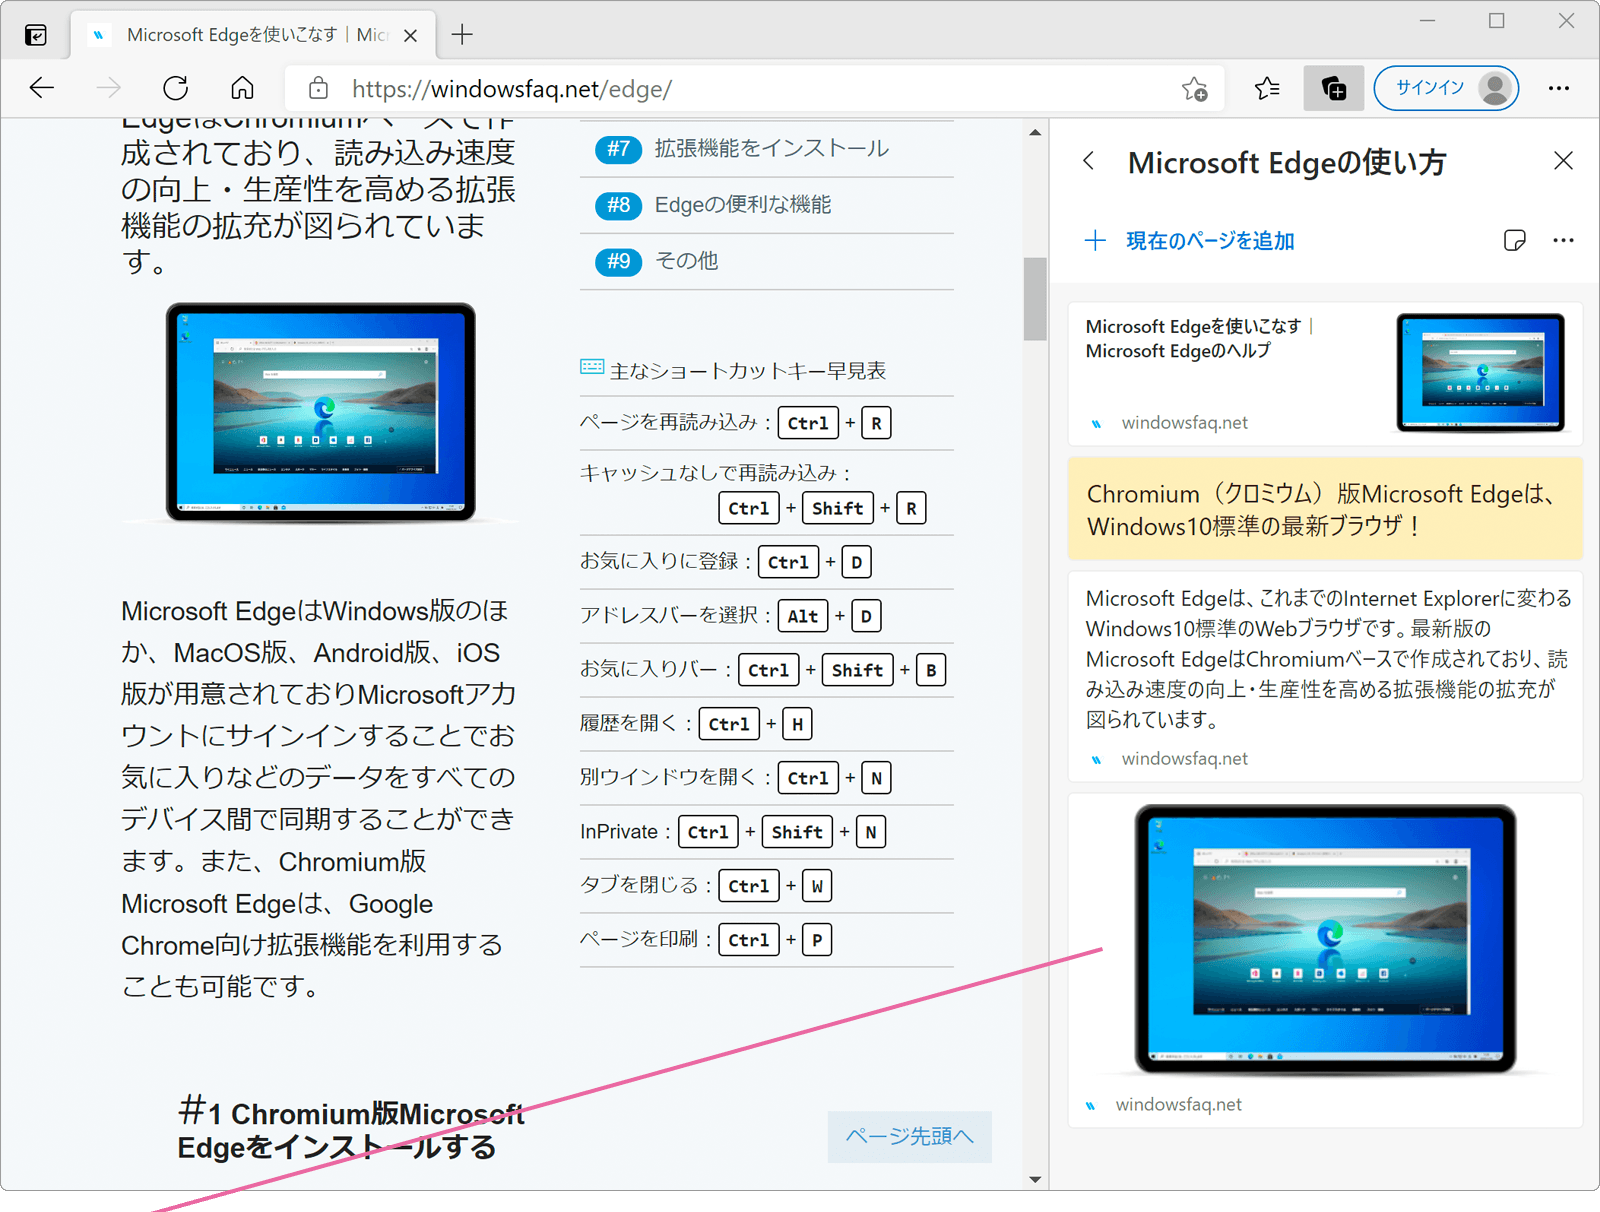
Task: Go back to previous page
Action: (x=42, y=88)
